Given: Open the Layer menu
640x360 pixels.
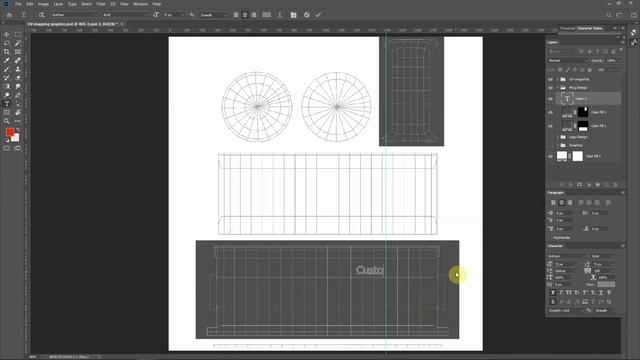Looking at the screenshot, I should click(58, 4).
